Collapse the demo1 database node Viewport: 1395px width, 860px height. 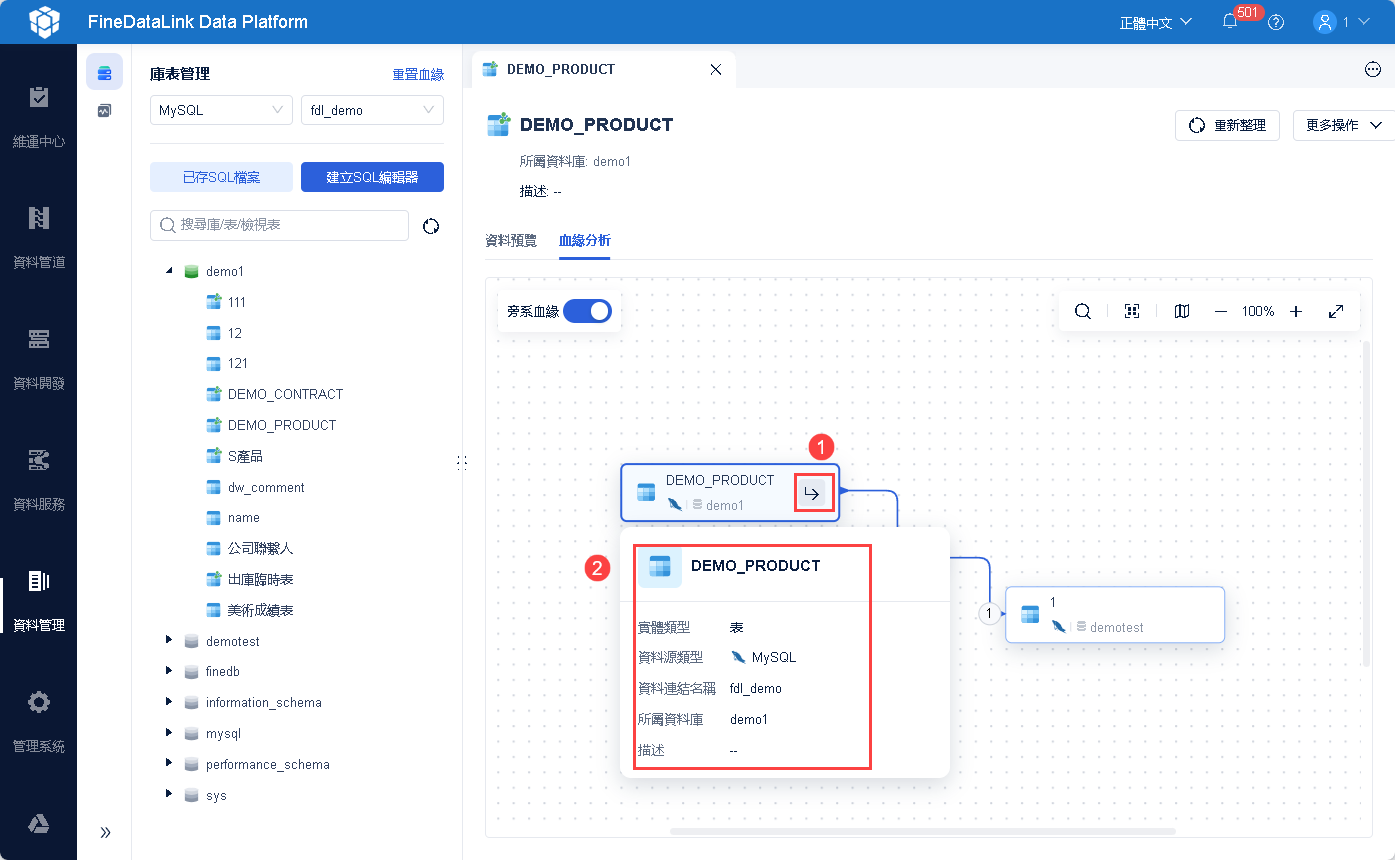tap(169, 271)
